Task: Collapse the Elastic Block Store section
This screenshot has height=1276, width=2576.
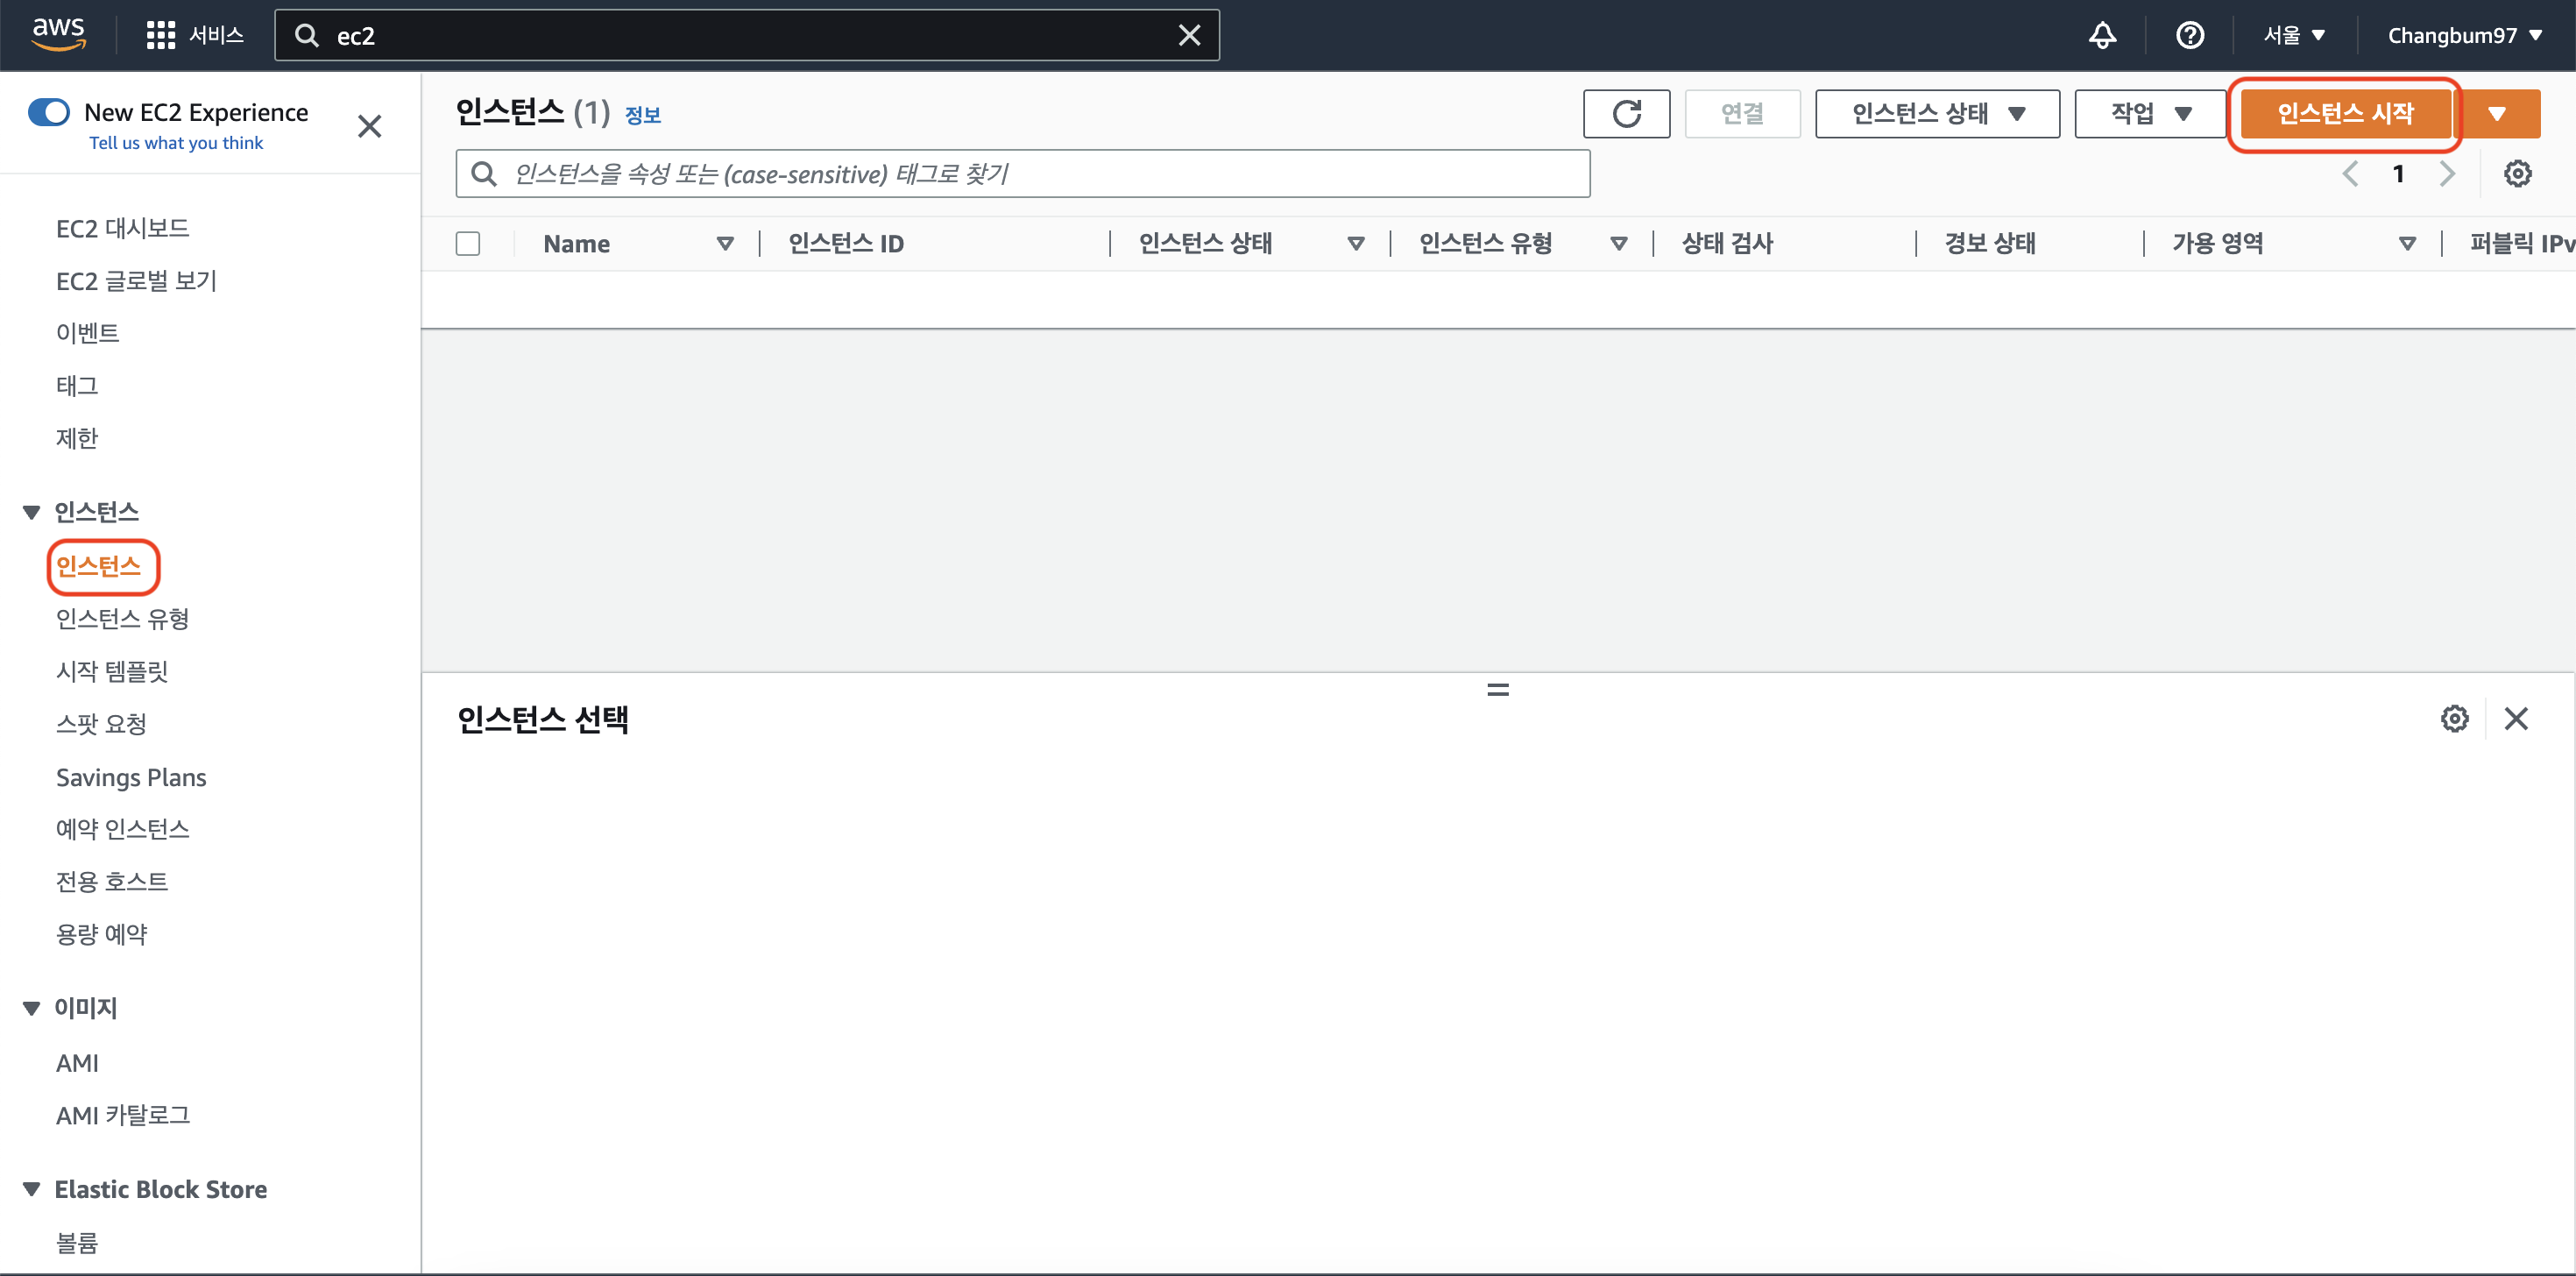Action: 32,1189
